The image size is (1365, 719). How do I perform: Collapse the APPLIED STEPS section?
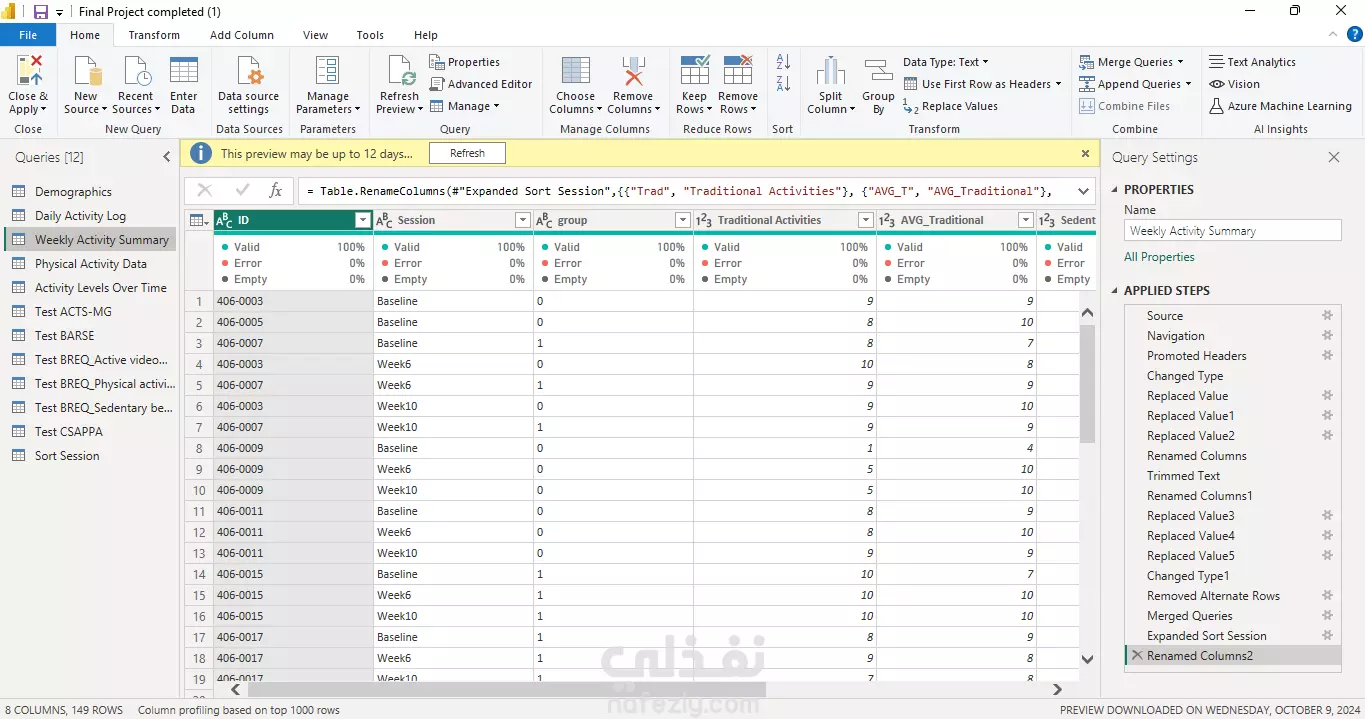[x=1115, y=291]
